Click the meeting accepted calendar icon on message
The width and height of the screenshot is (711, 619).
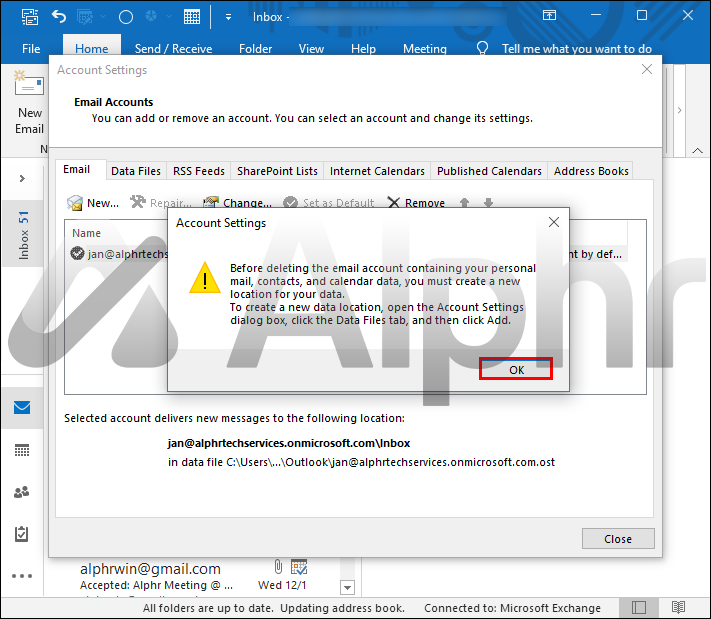point(299,567)
